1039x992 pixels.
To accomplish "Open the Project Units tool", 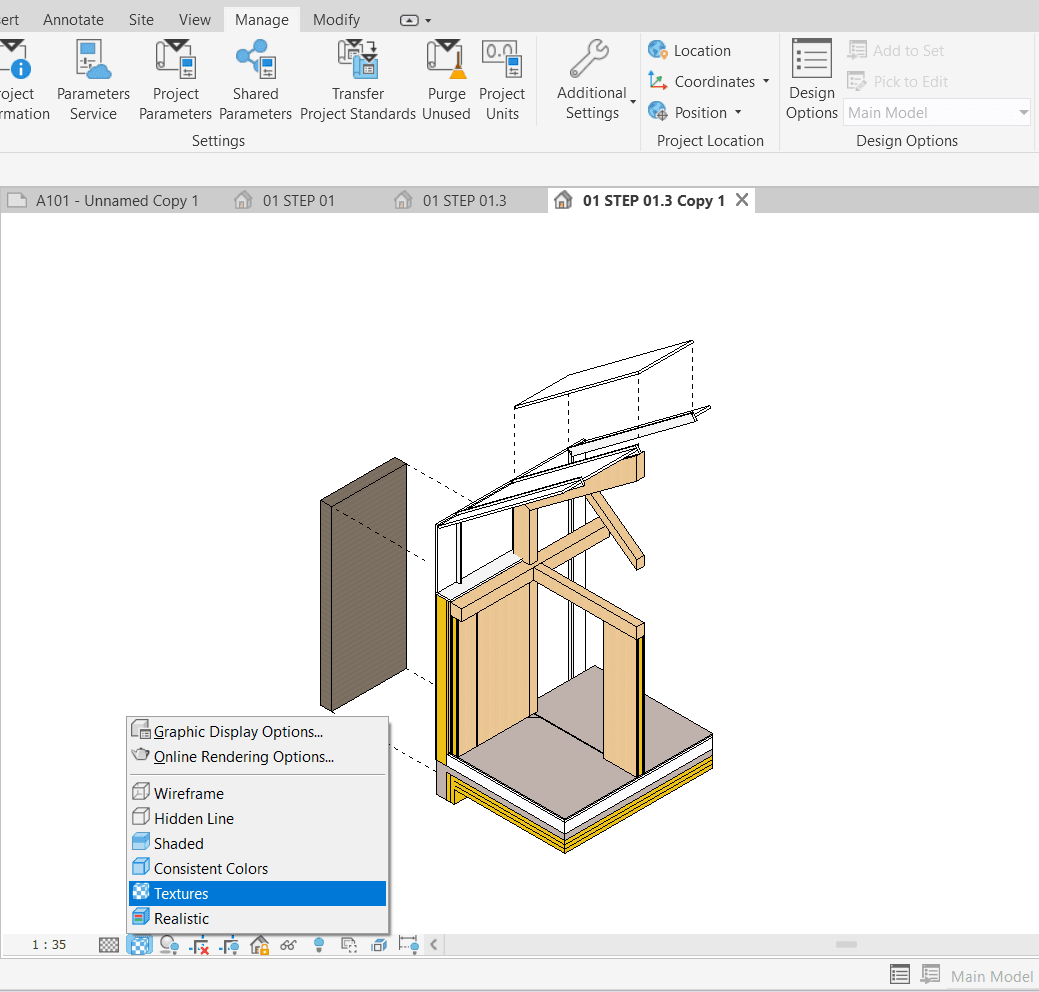I will 502,75.
